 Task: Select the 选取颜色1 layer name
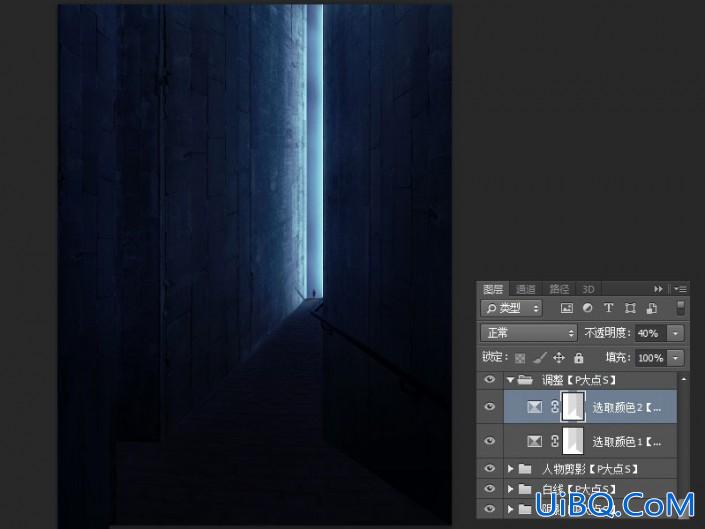click(627, 442)
